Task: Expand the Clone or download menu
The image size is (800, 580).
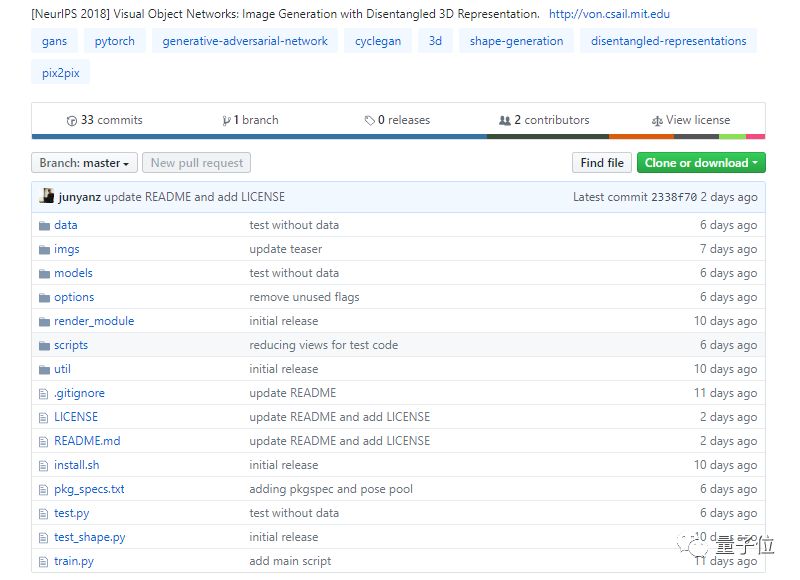Action: click(x=701, y=163)
